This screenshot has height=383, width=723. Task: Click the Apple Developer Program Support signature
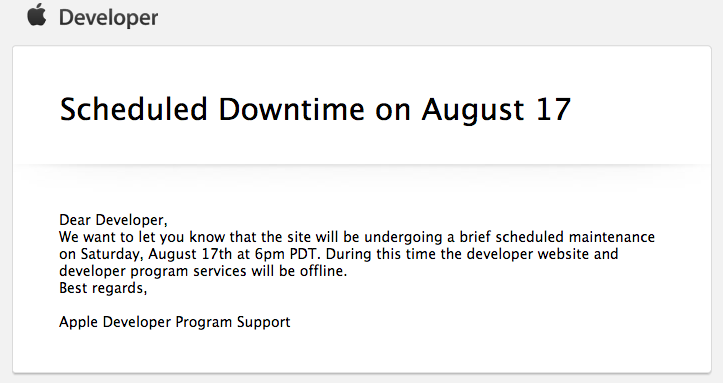[x=175, y=322]
